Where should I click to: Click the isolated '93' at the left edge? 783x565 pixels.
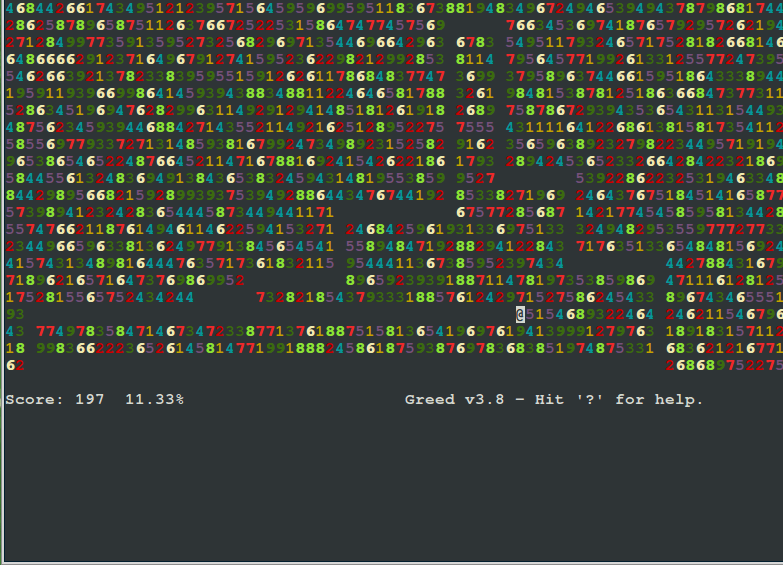pos(15,314)
